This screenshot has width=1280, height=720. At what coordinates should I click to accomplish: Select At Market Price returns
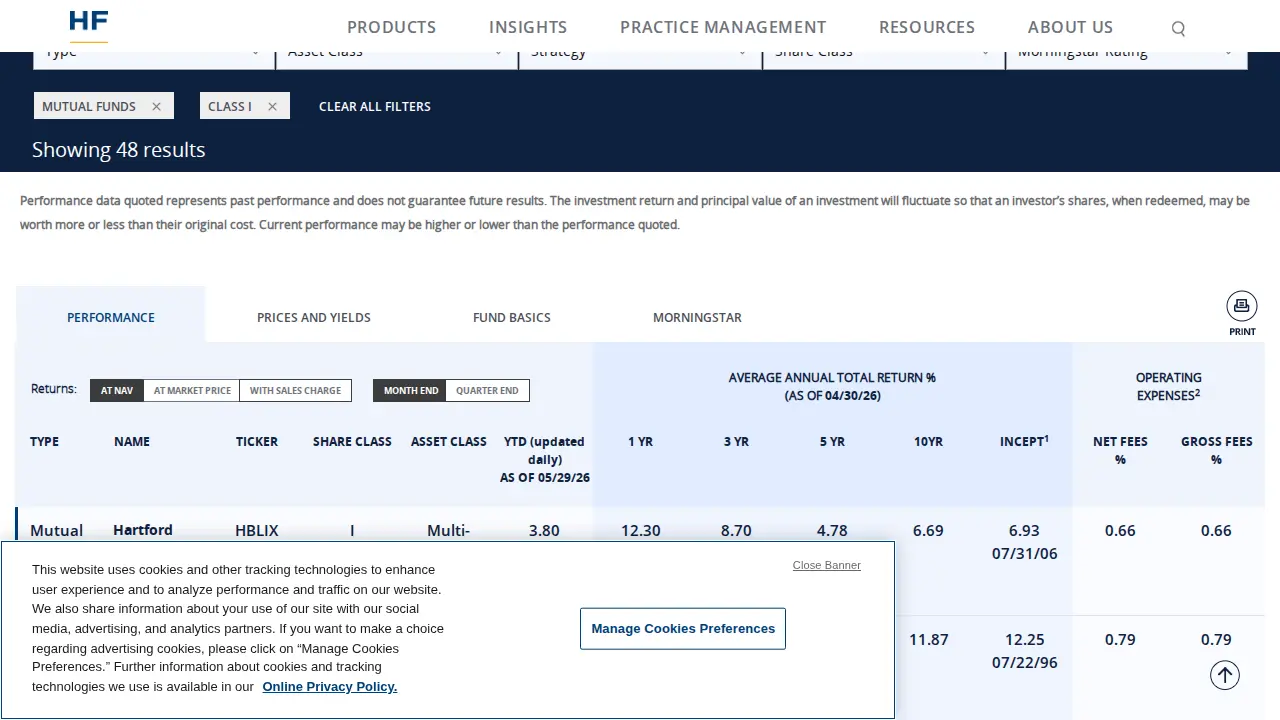pos(192,390)
